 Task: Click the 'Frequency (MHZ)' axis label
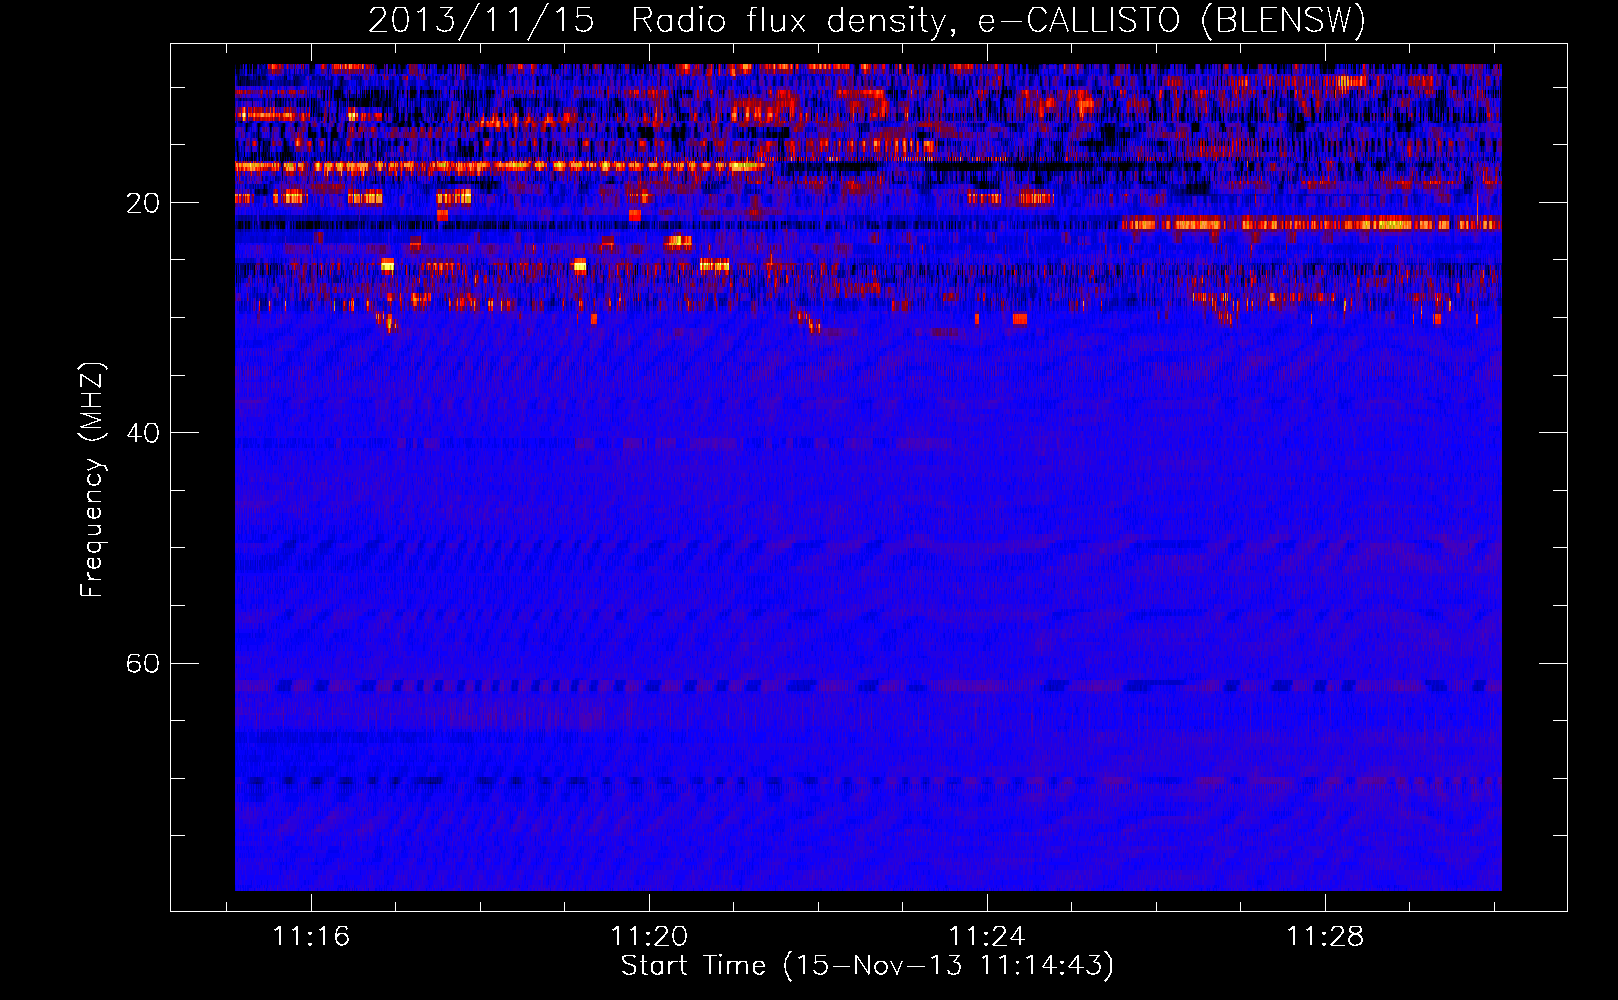tap(92, 480)
